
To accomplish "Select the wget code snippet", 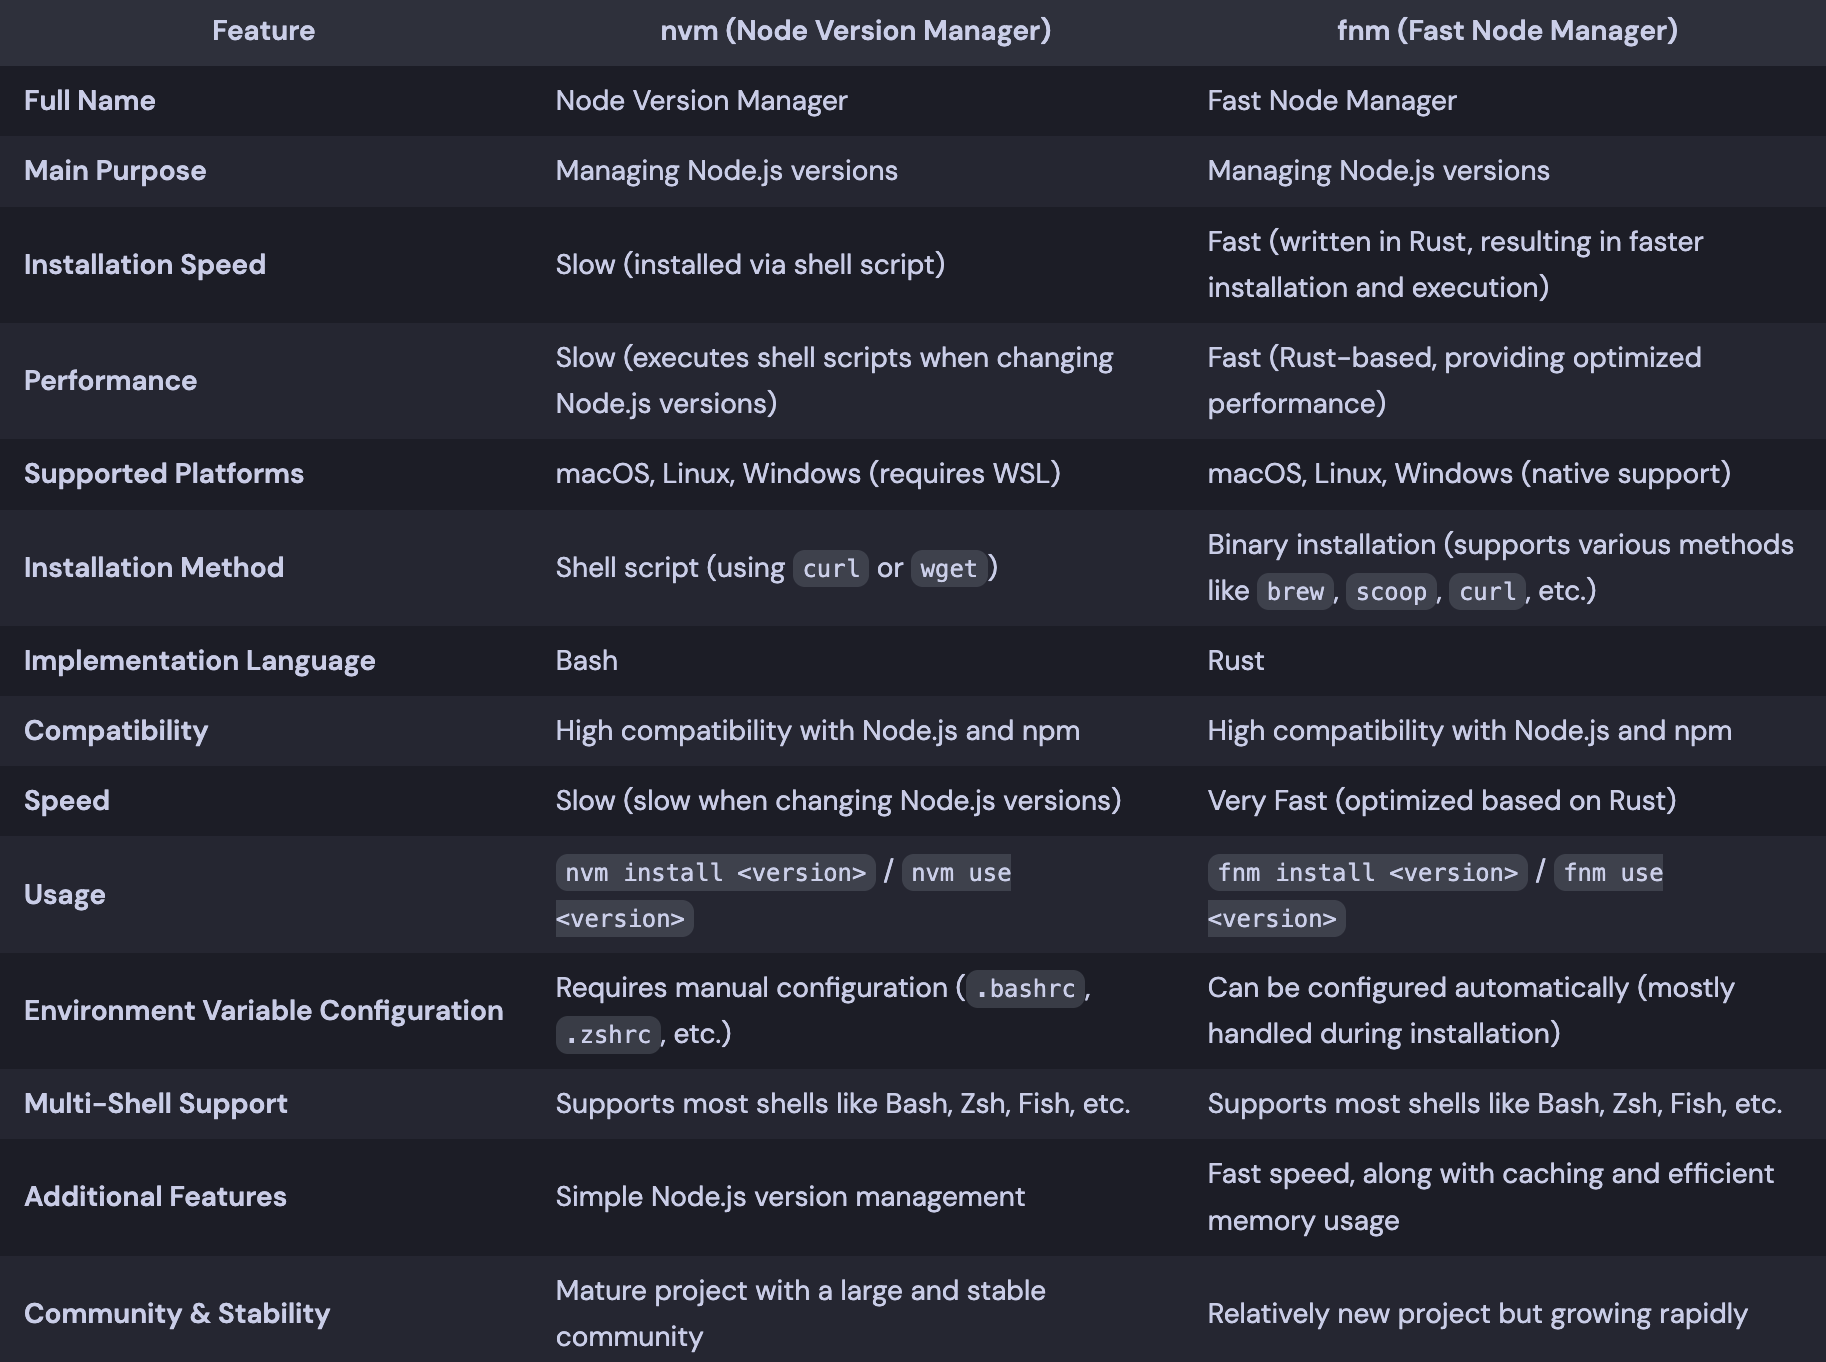I will (947, 568).
